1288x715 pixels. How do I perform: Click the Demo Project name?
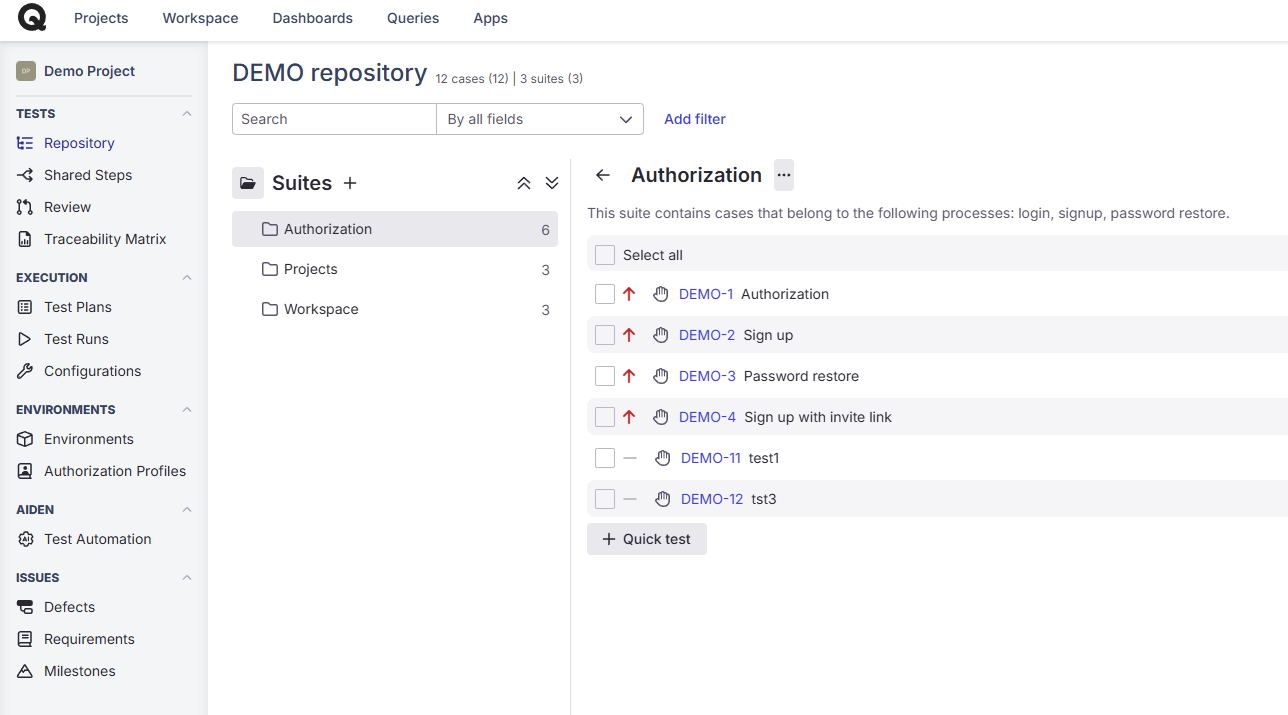click(90, 71)
